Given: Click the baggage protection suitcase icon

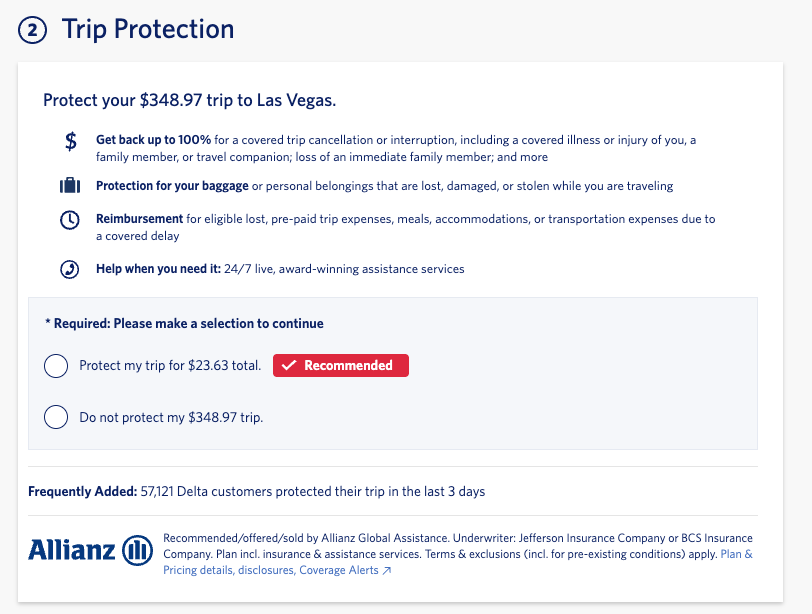Looking at the screenshot, I should click(69, 185).
